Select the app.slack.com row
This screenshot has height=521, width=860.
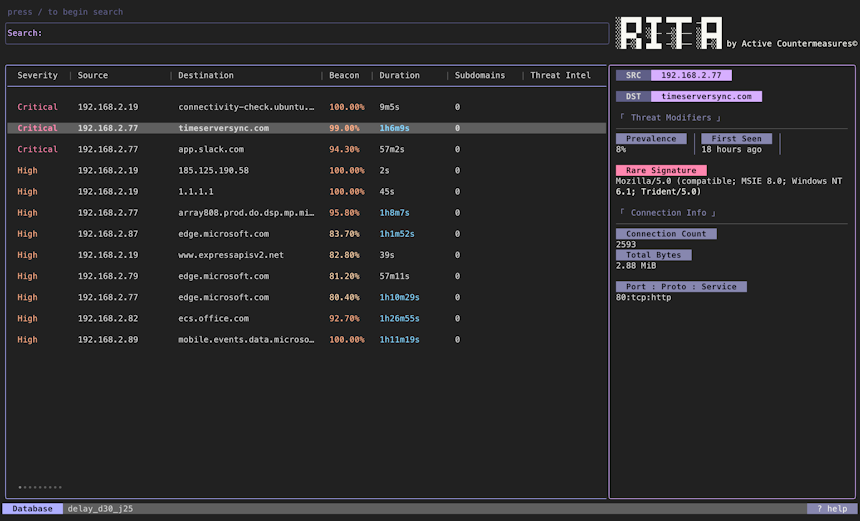coord(307,149)
